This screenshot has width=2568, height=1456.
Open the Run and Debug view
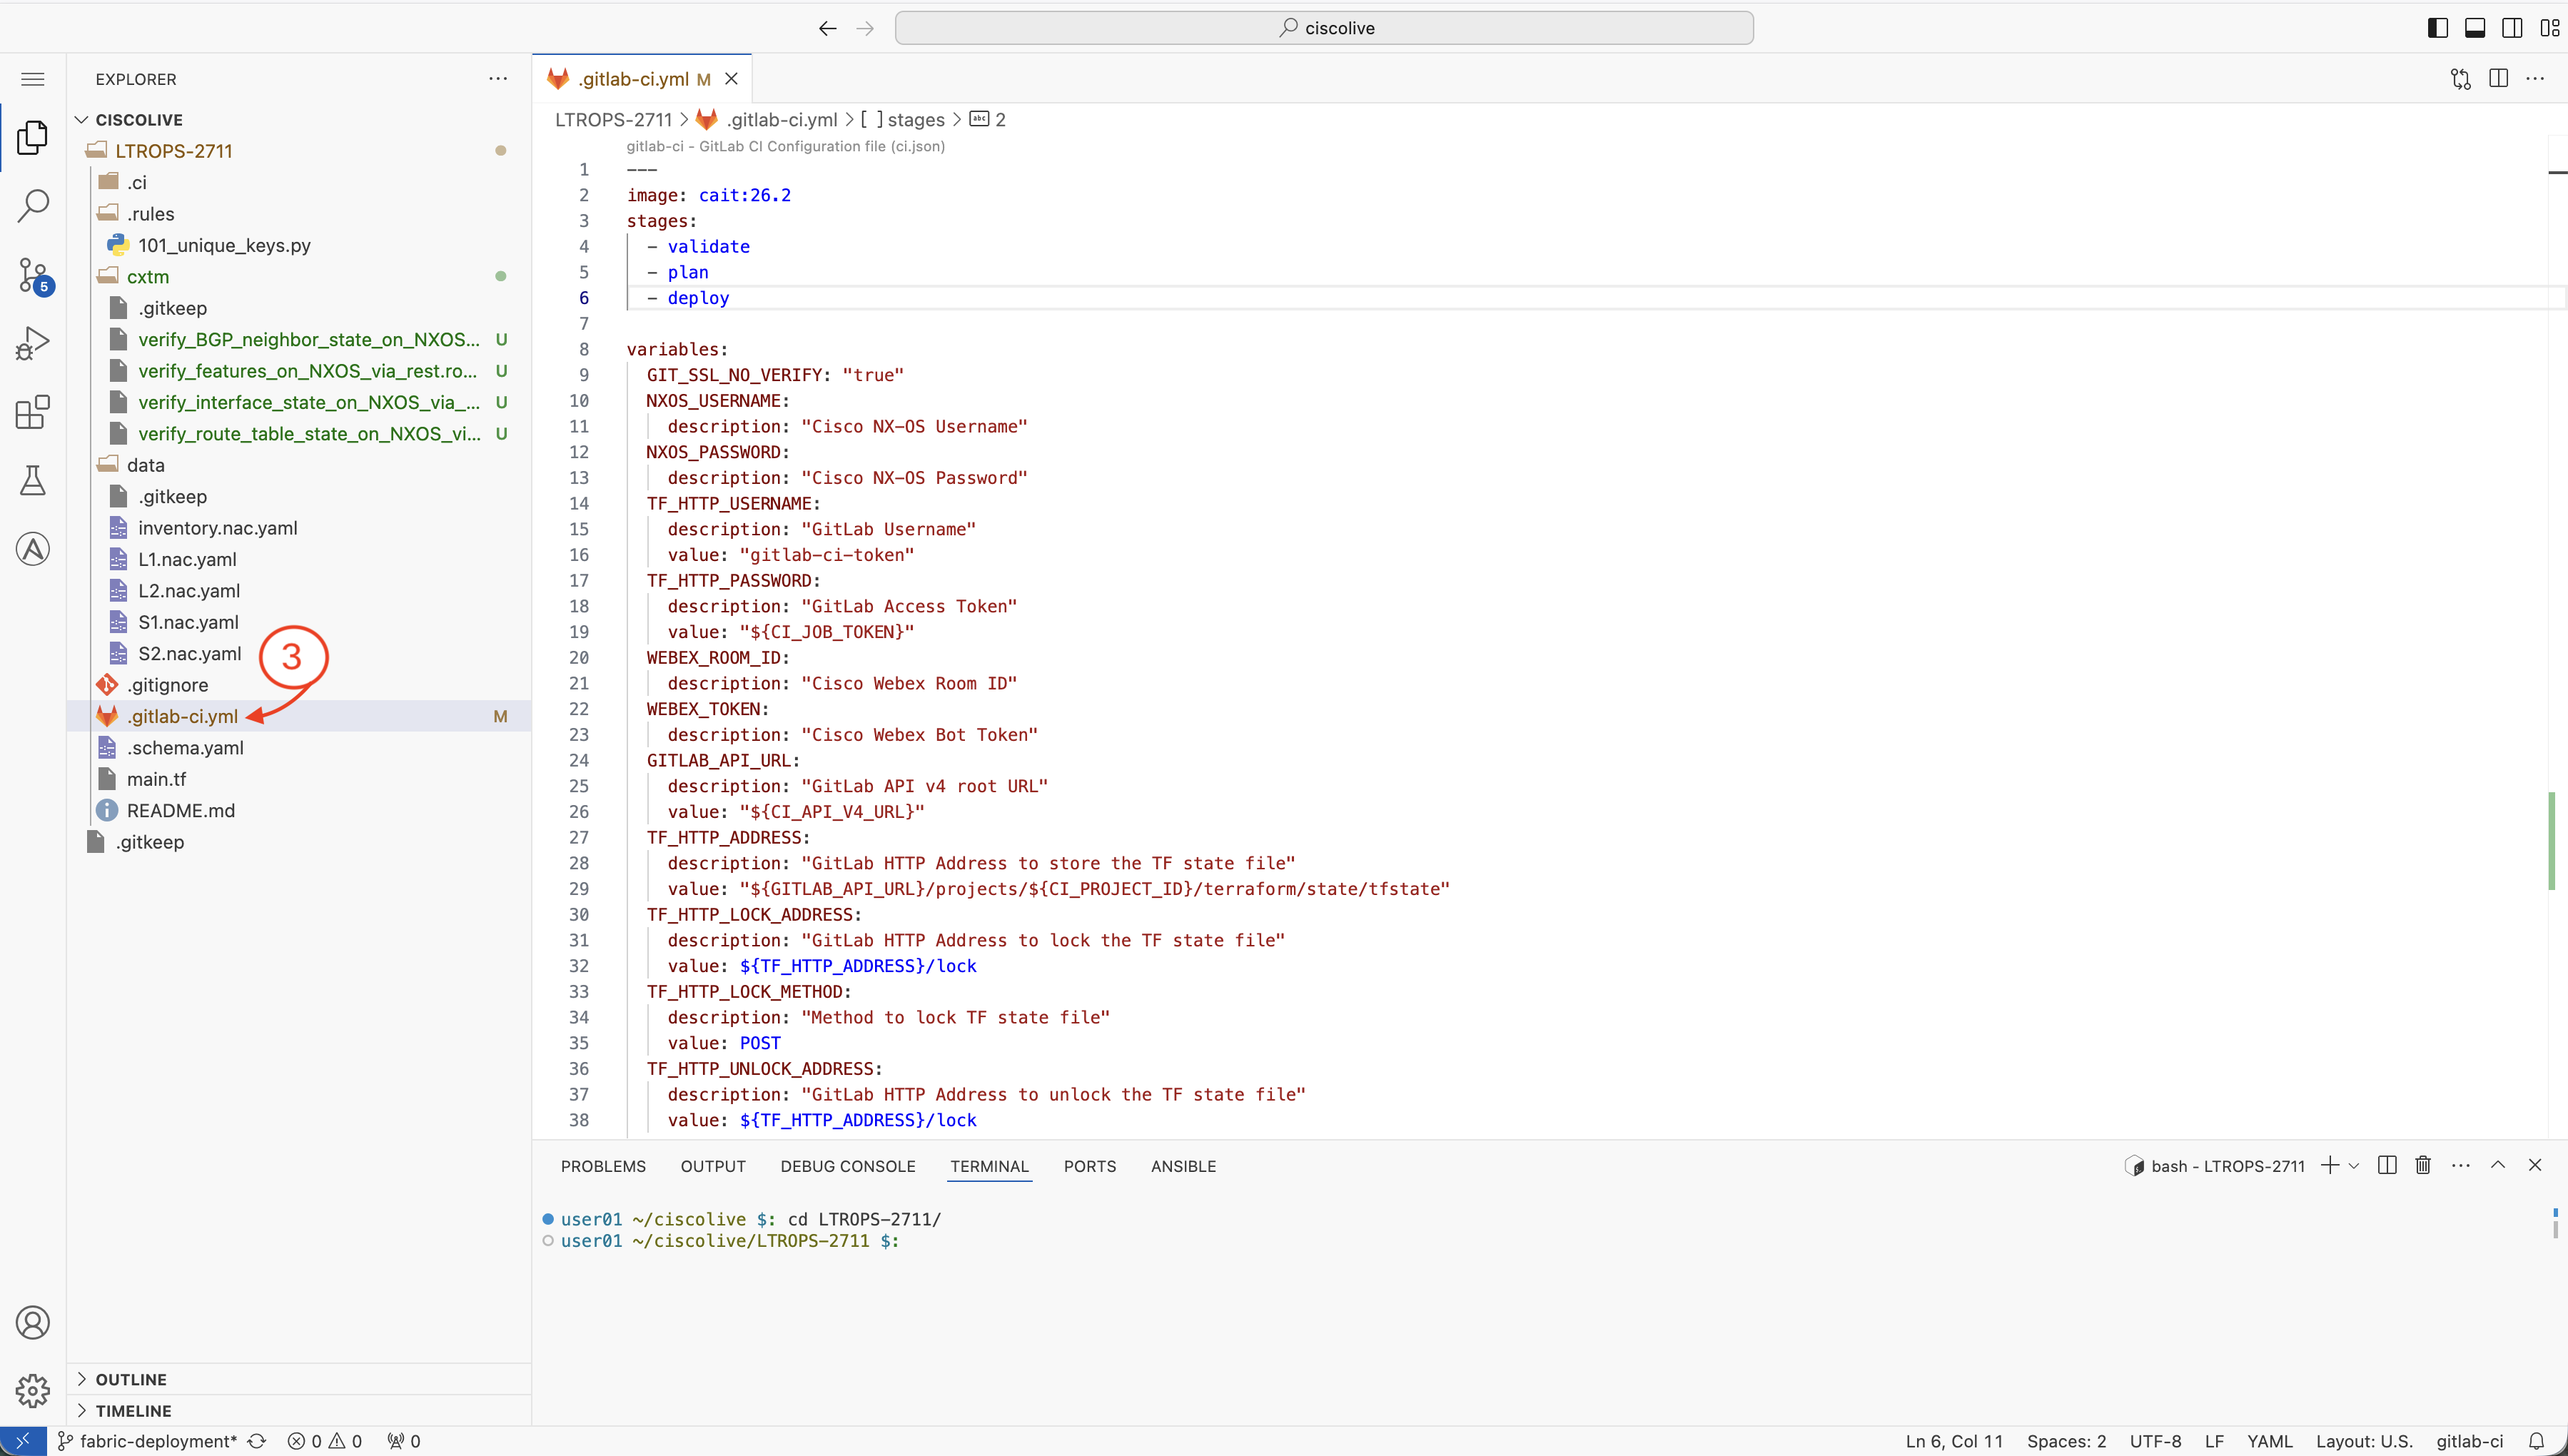click(33, 343)
